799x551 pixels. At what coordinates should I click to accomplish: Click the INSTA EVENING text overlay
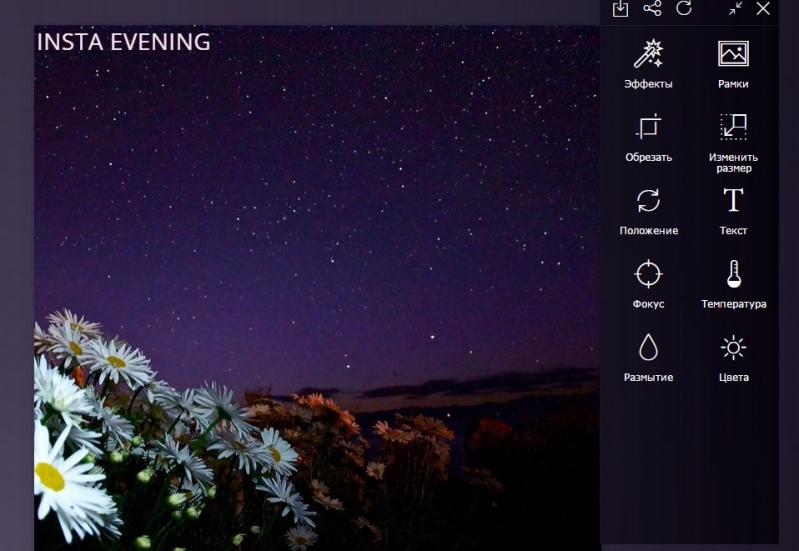124,42
